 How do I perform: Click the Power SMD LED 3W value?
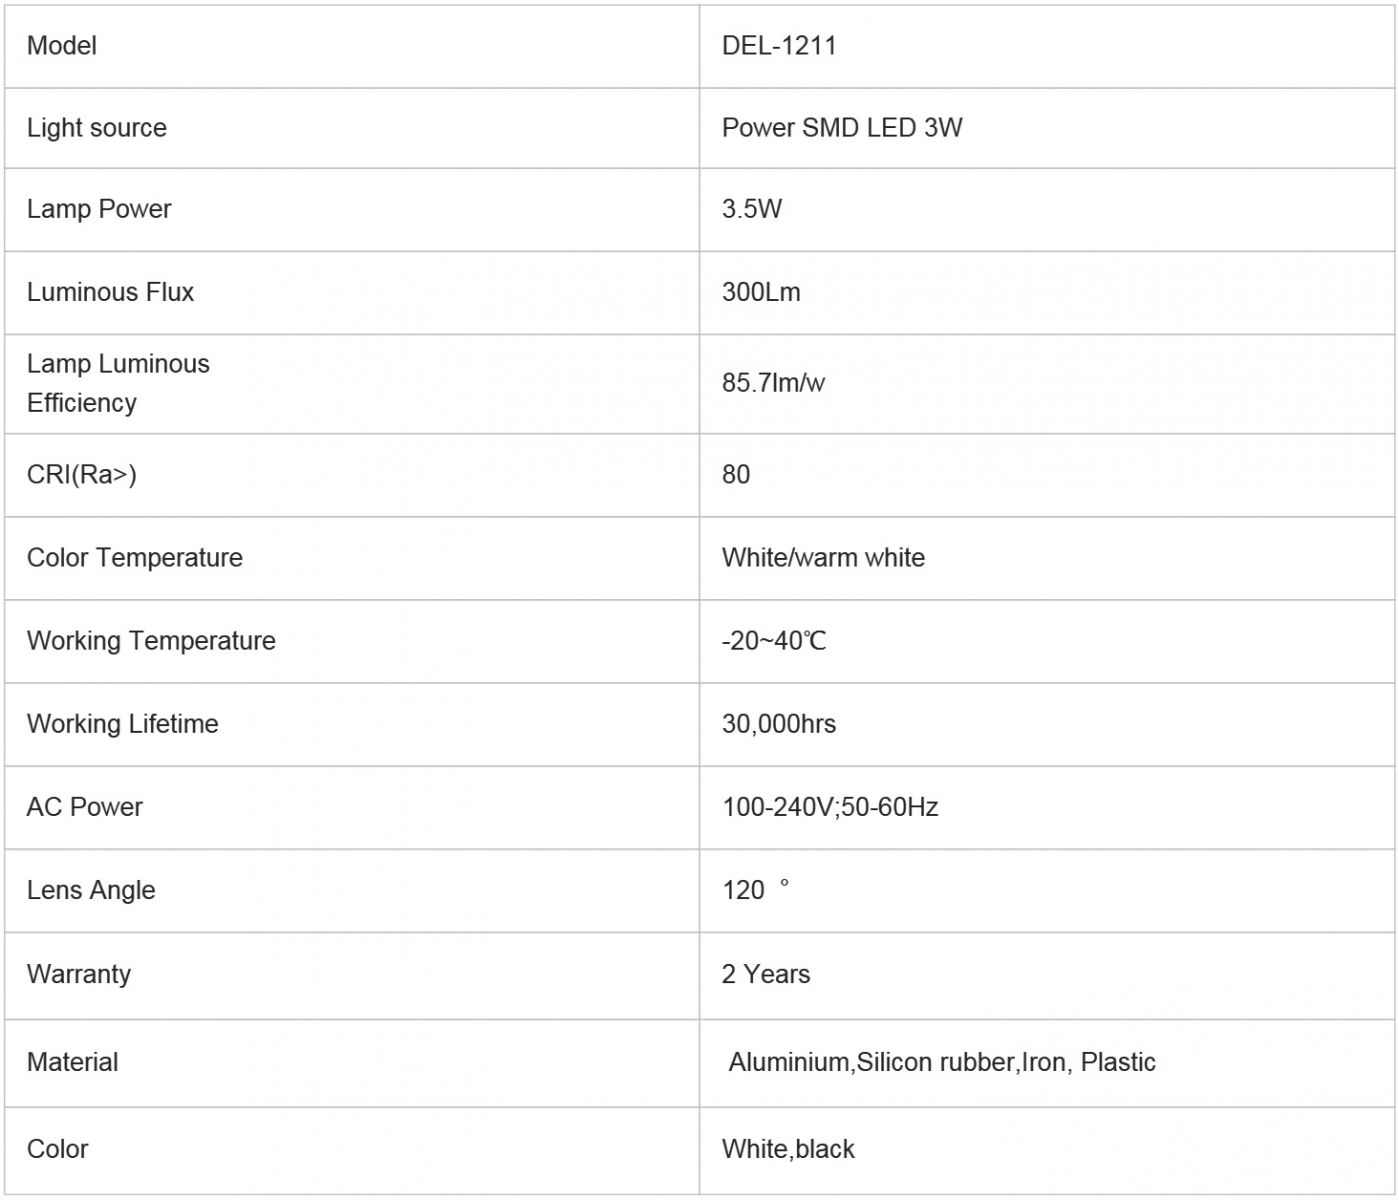[x=842, y=128]
